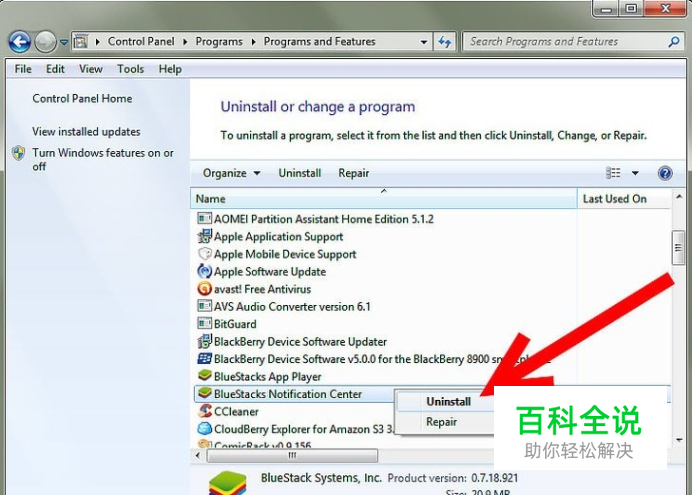Open the Organize dropdown
692x495 pixels.
(x=231, y=173)
